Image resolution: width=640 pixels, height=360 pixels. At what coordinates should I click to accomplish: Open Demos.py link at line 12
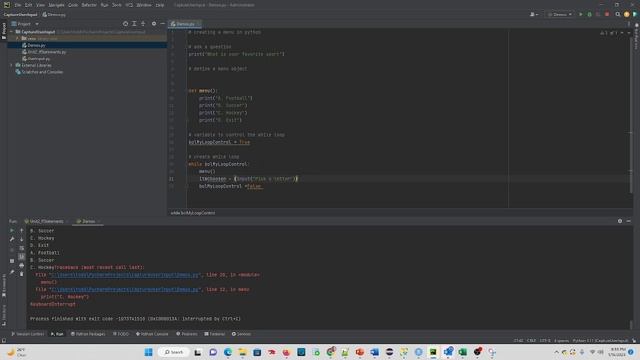(x=125, y=289)
